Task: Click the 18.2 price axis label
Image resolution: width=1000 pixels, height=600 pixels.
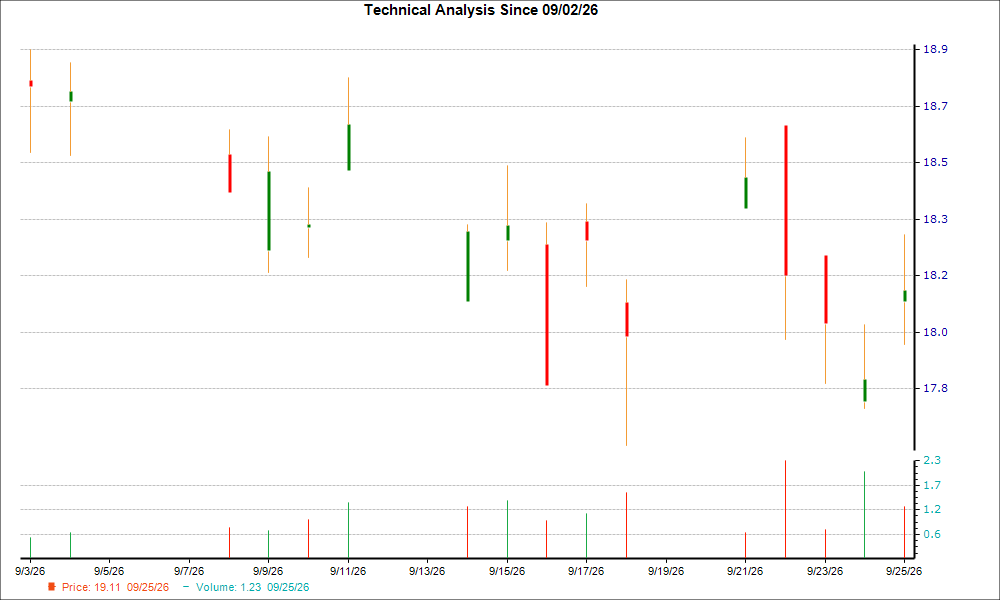Action: pyautogui.click(x=935, y=275)
